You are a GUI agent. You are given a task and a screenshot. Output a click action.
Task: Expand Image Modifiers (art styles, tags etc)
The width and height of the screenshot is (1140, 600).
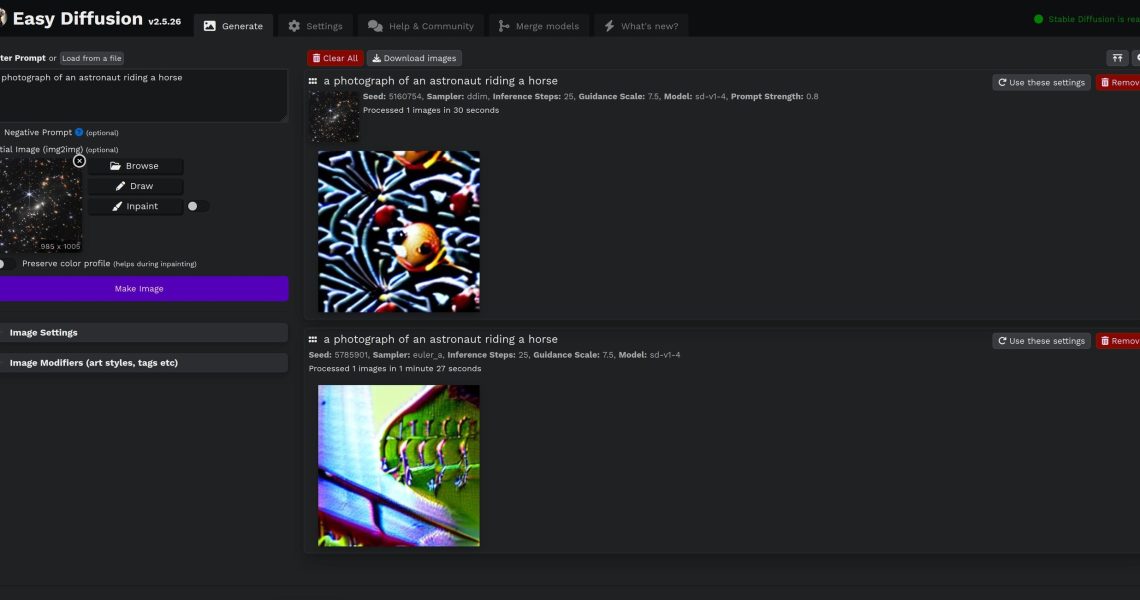point(144,363)
